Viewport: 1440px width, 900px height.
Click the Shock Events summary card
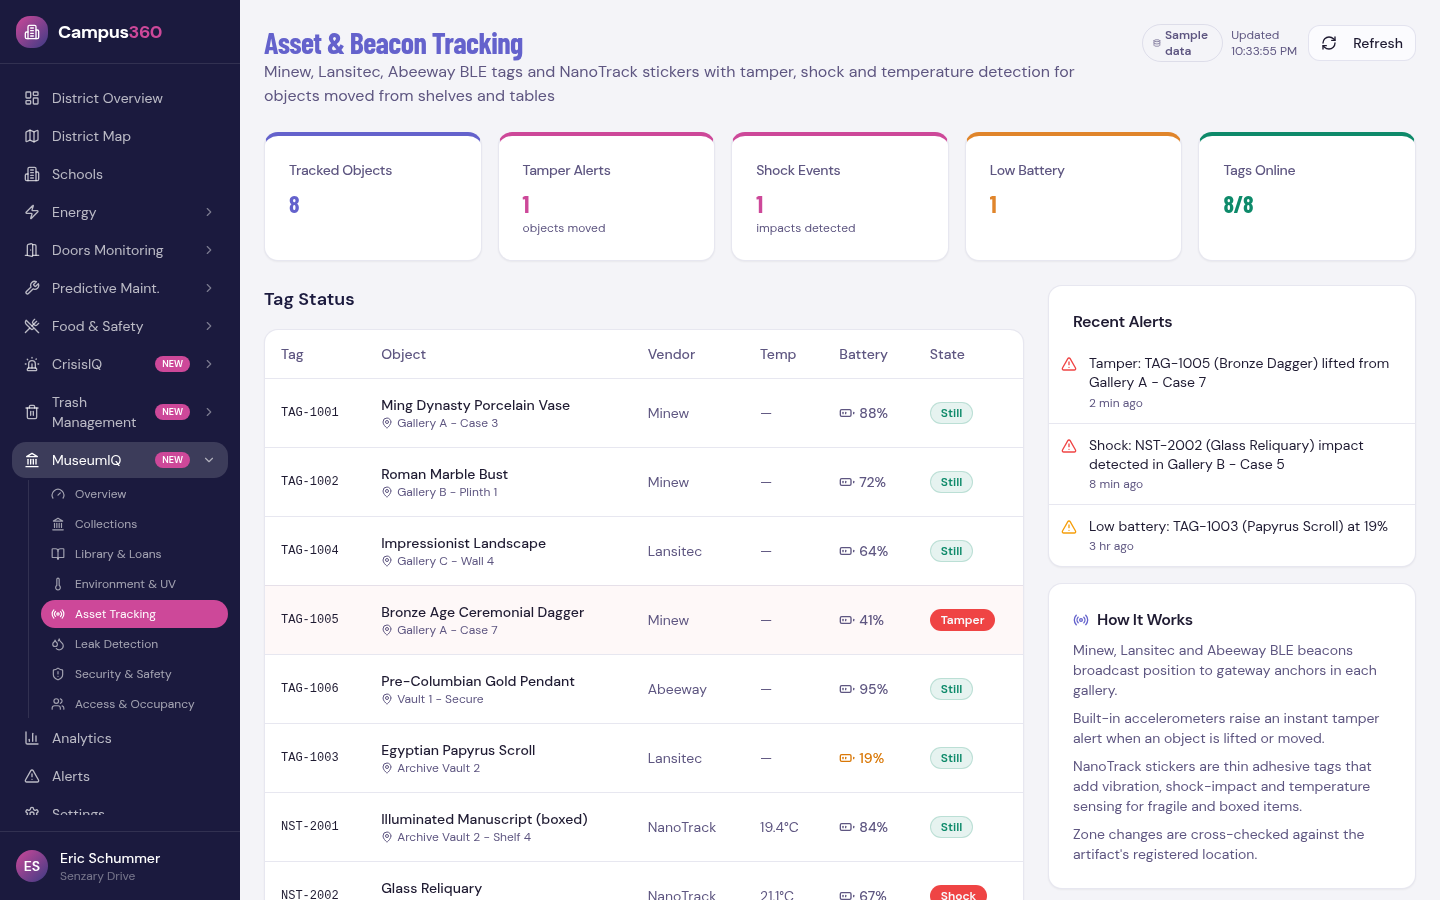coord(840,197)
